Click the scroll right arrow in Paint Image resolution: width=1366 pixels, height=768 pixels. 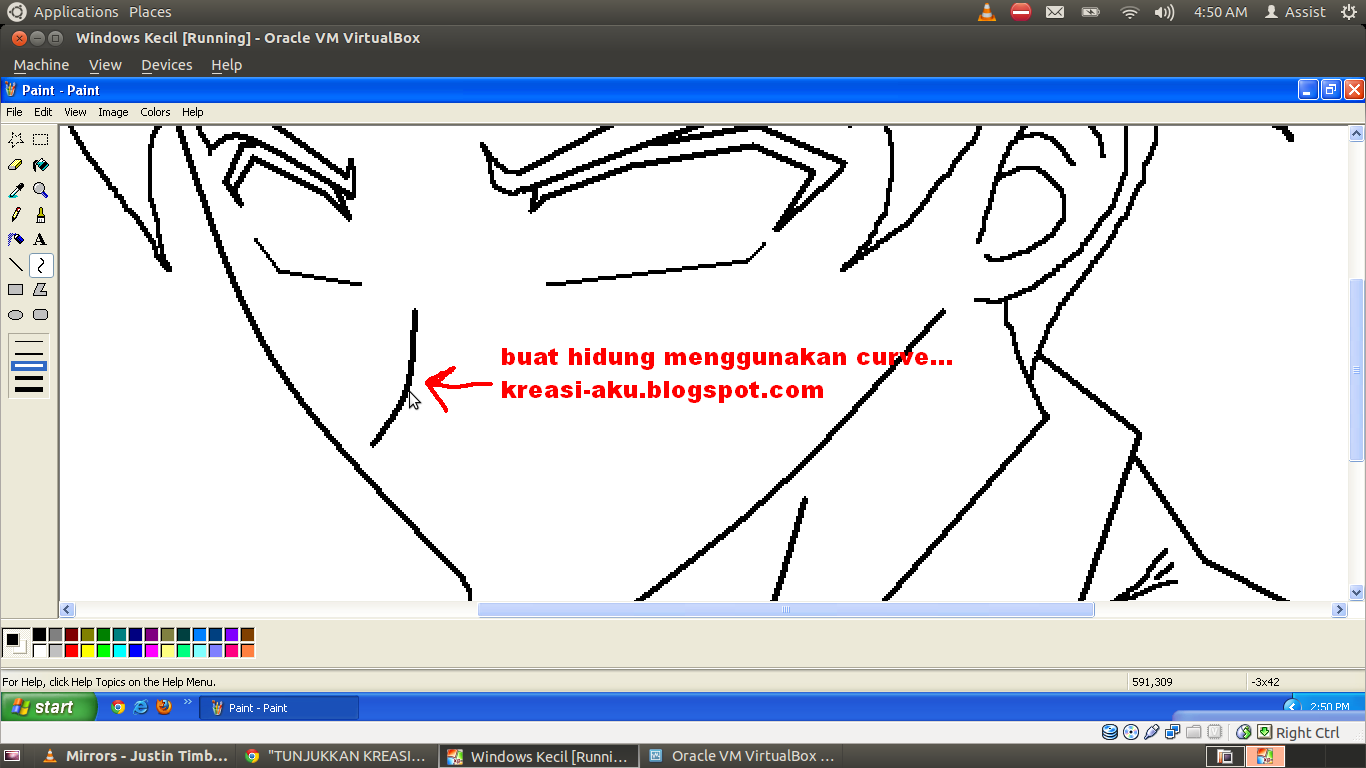tap(1340, 610)
